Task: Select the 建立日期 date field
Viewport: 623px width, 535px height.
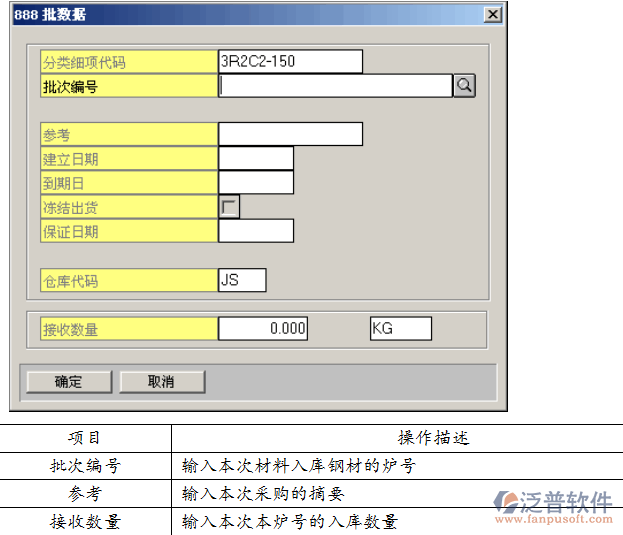Action: click(x=256, y=158)
